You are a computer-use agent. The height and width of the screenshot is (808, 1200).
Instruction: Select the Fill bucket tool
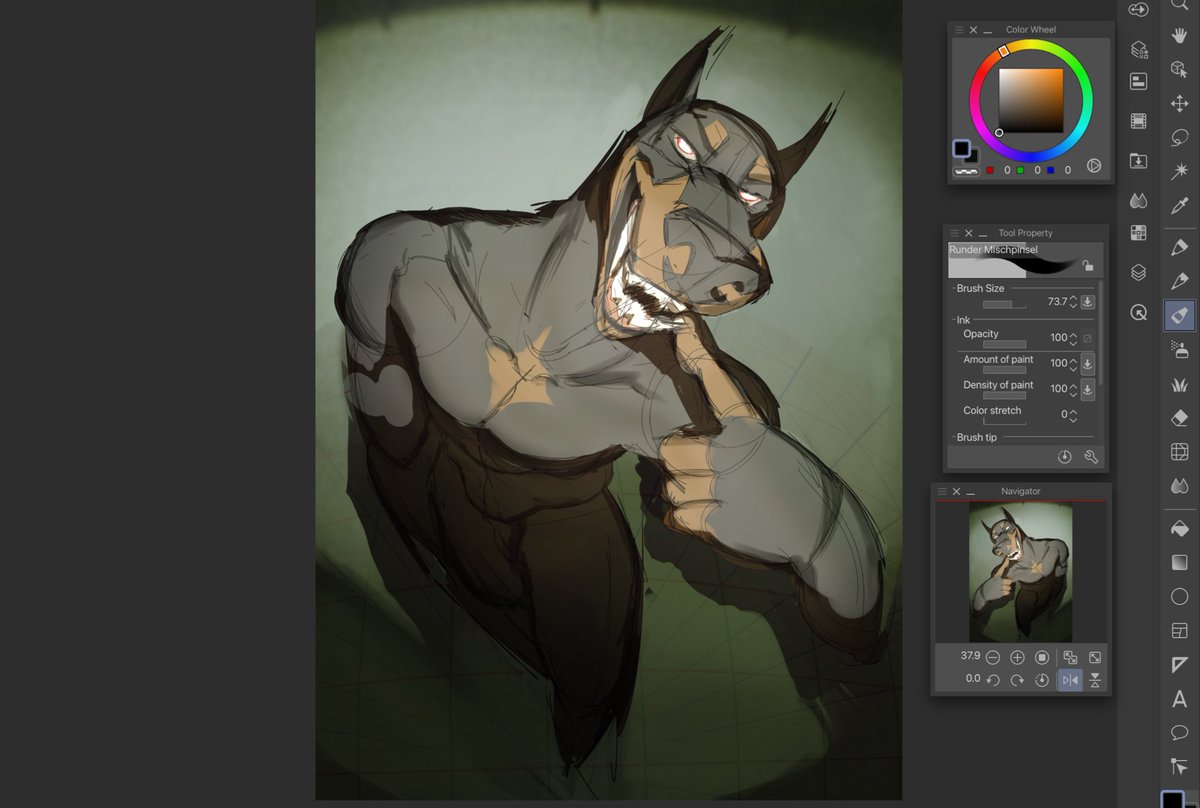1179,528
